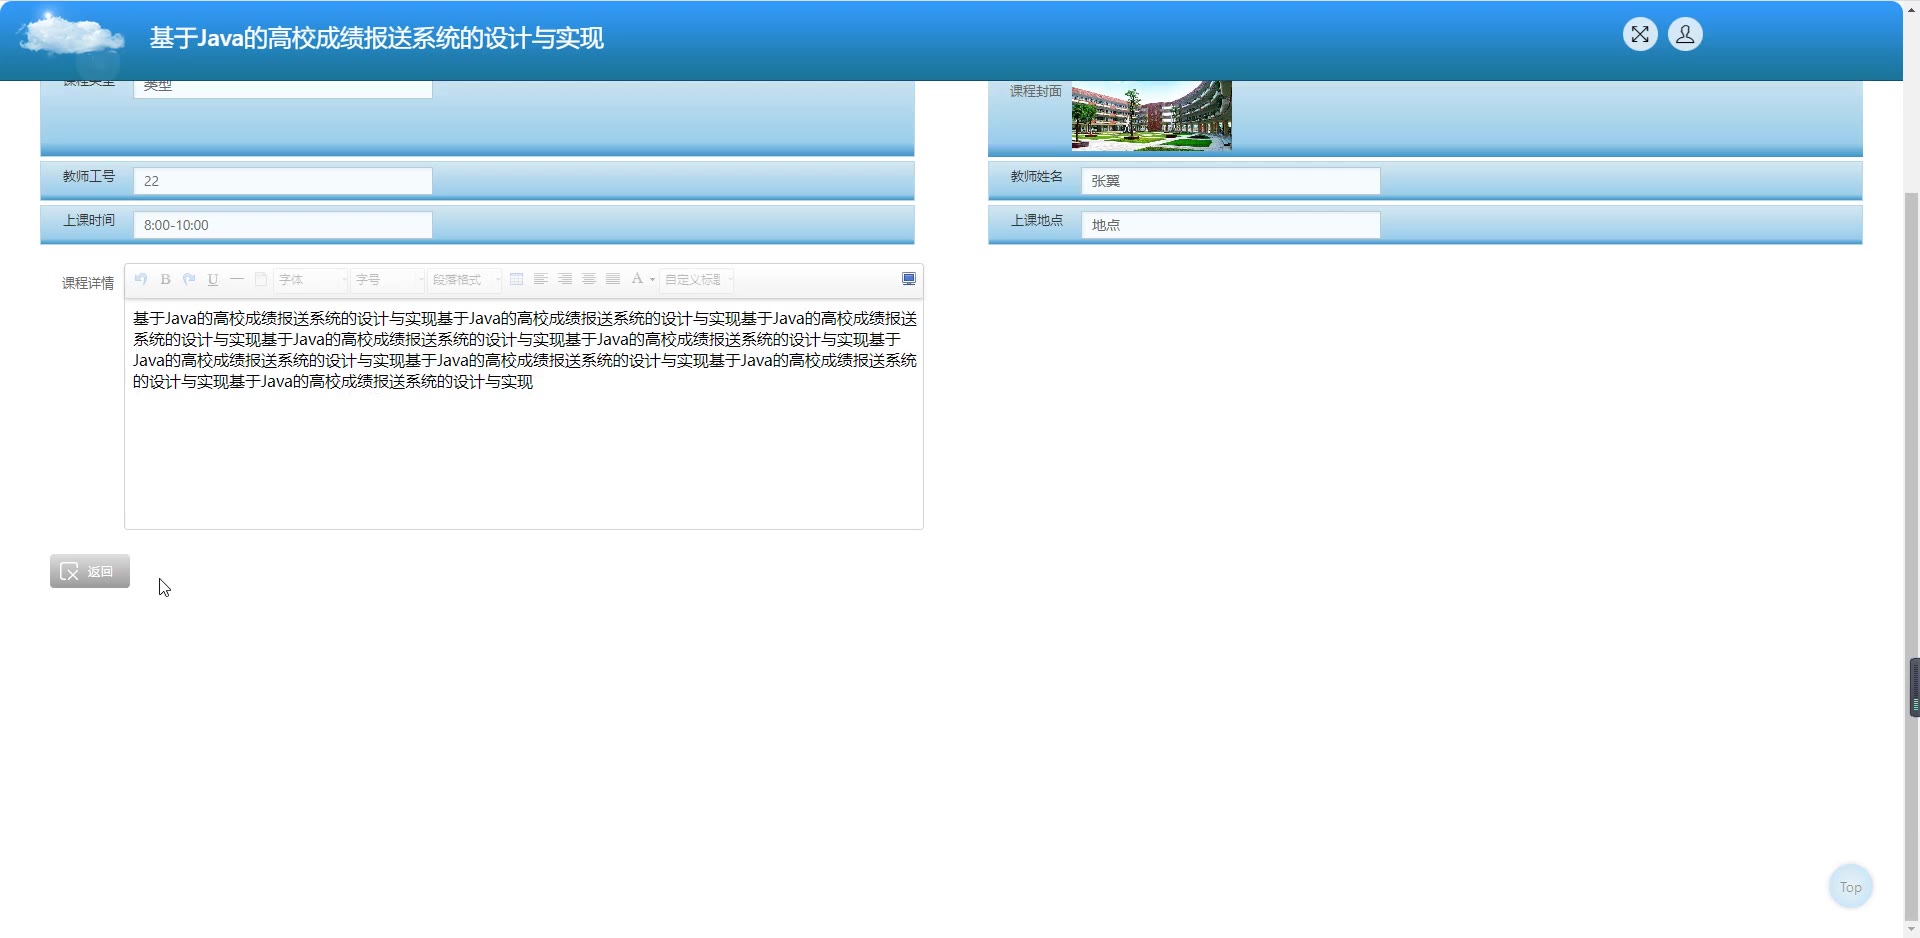Click the fullscreen expand icon in header
Viewport: 1920px width, 938px height.
coord(1640,35)
